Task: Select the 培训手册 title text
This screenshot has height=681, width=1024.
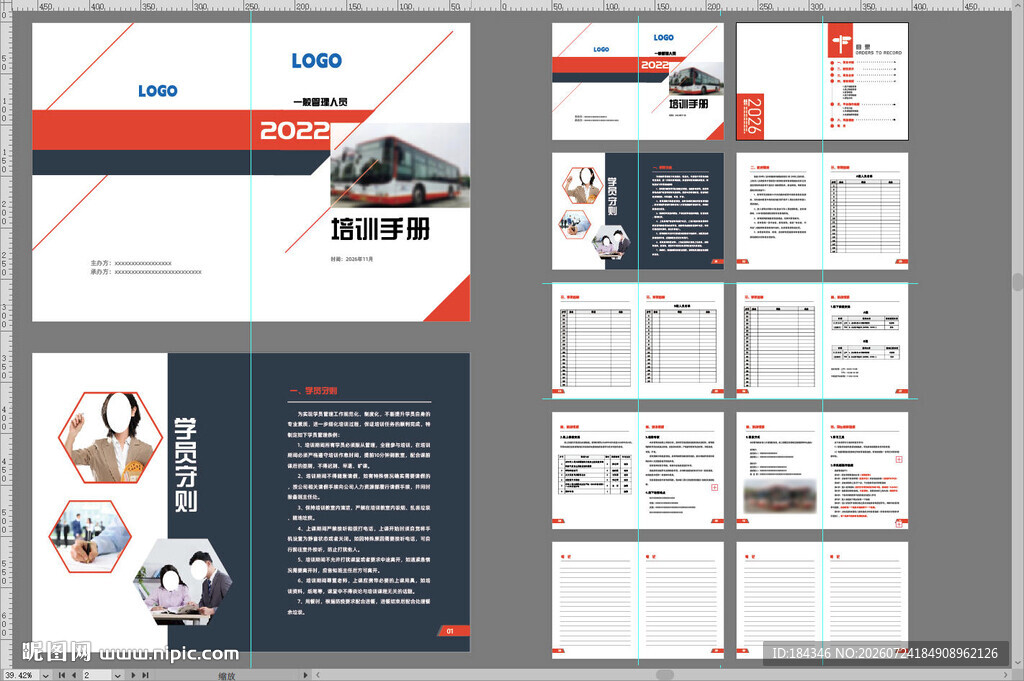Action: (381, 230)
